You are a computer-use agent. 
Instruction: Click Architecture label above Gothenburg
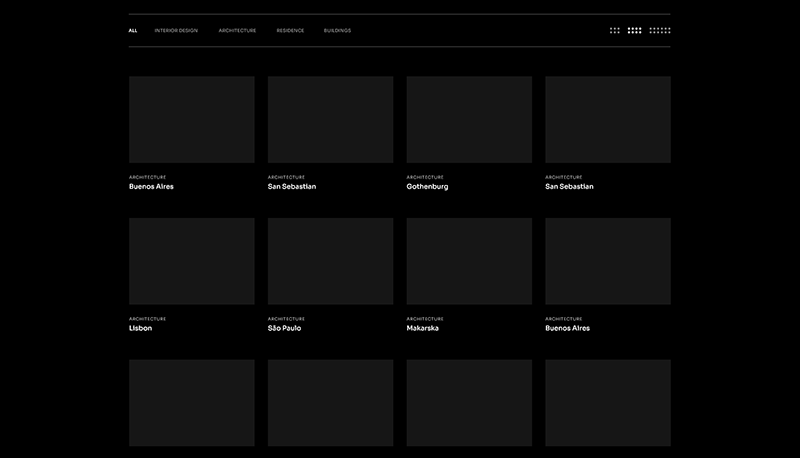pyautogui.click(x=425, y=177)
